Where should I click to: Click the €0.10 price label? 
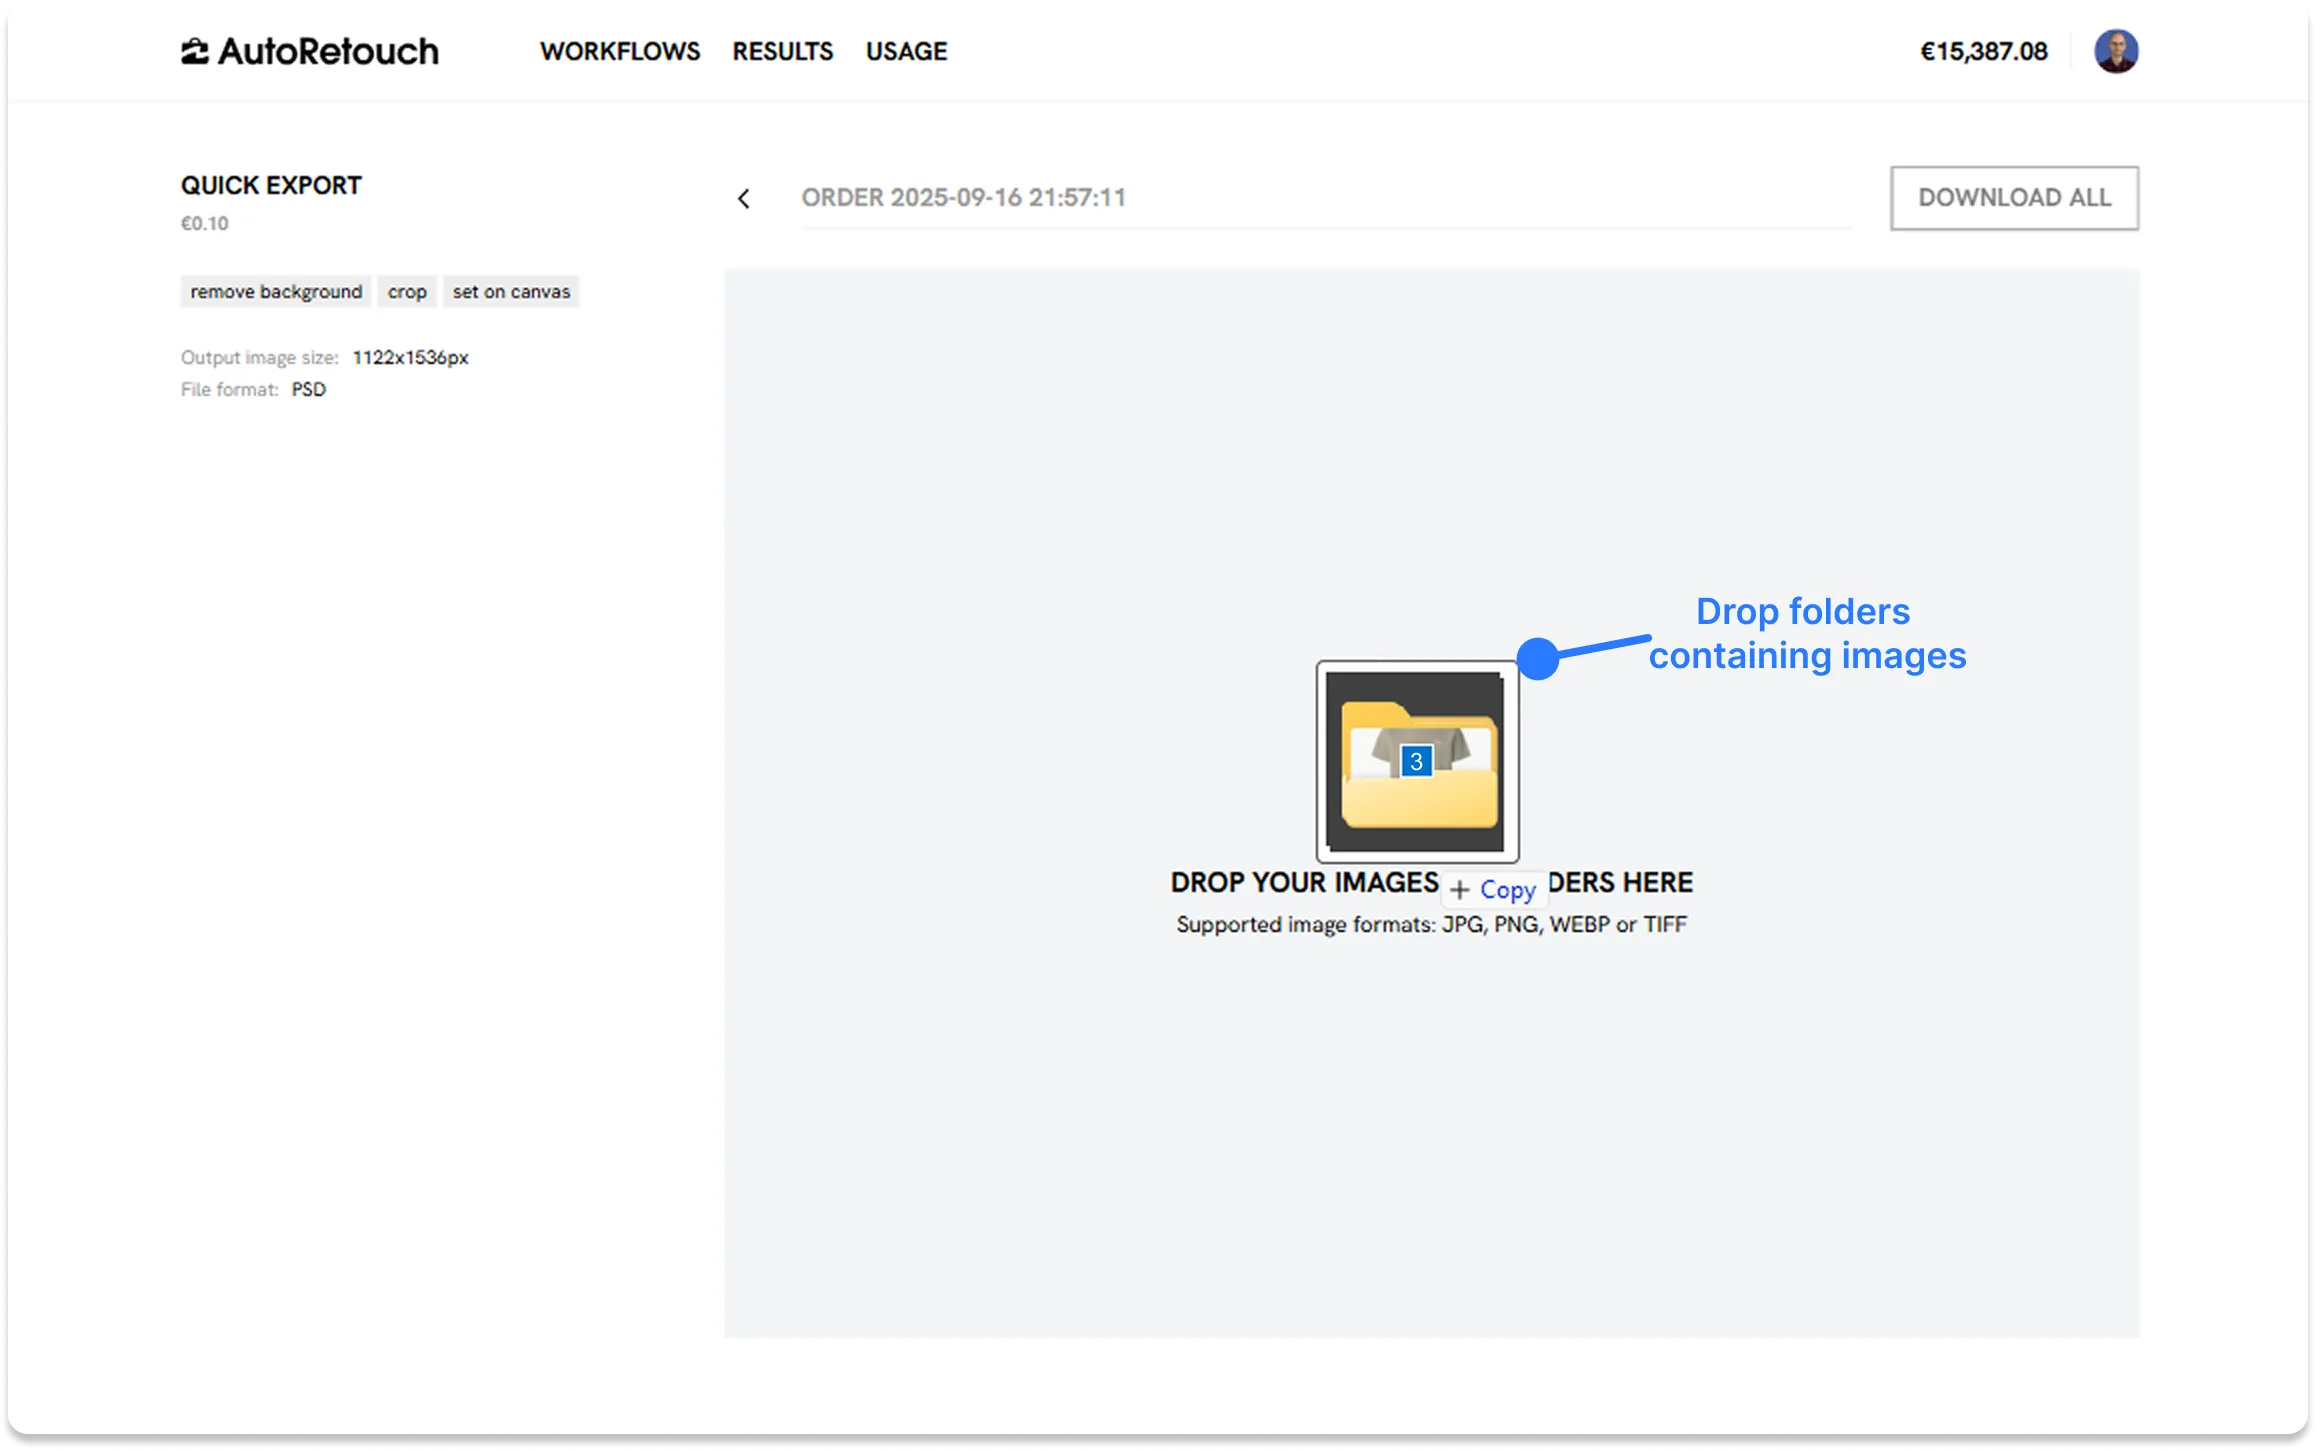point(203,223)
